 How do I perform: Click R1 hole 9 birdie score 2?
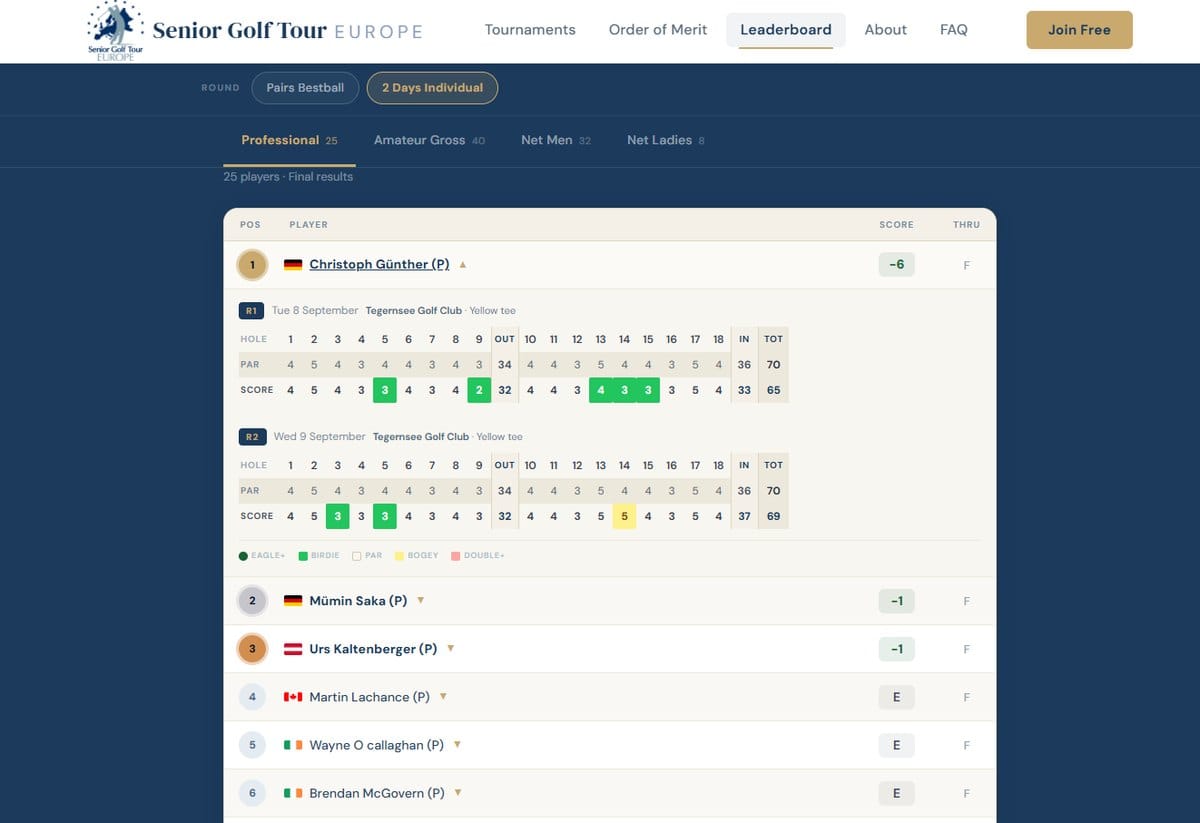point(479,390)
